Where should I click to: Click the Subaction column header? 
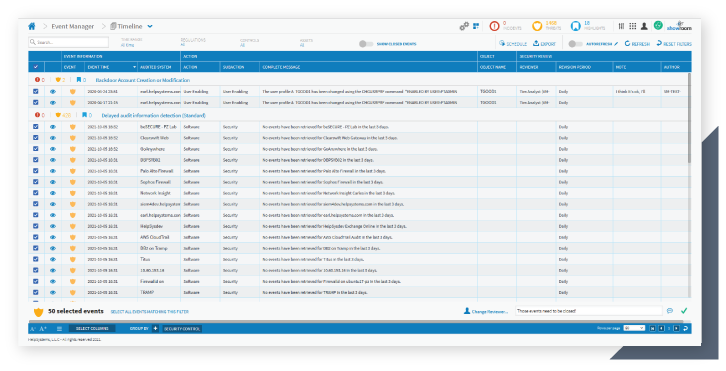pos(240,67)
